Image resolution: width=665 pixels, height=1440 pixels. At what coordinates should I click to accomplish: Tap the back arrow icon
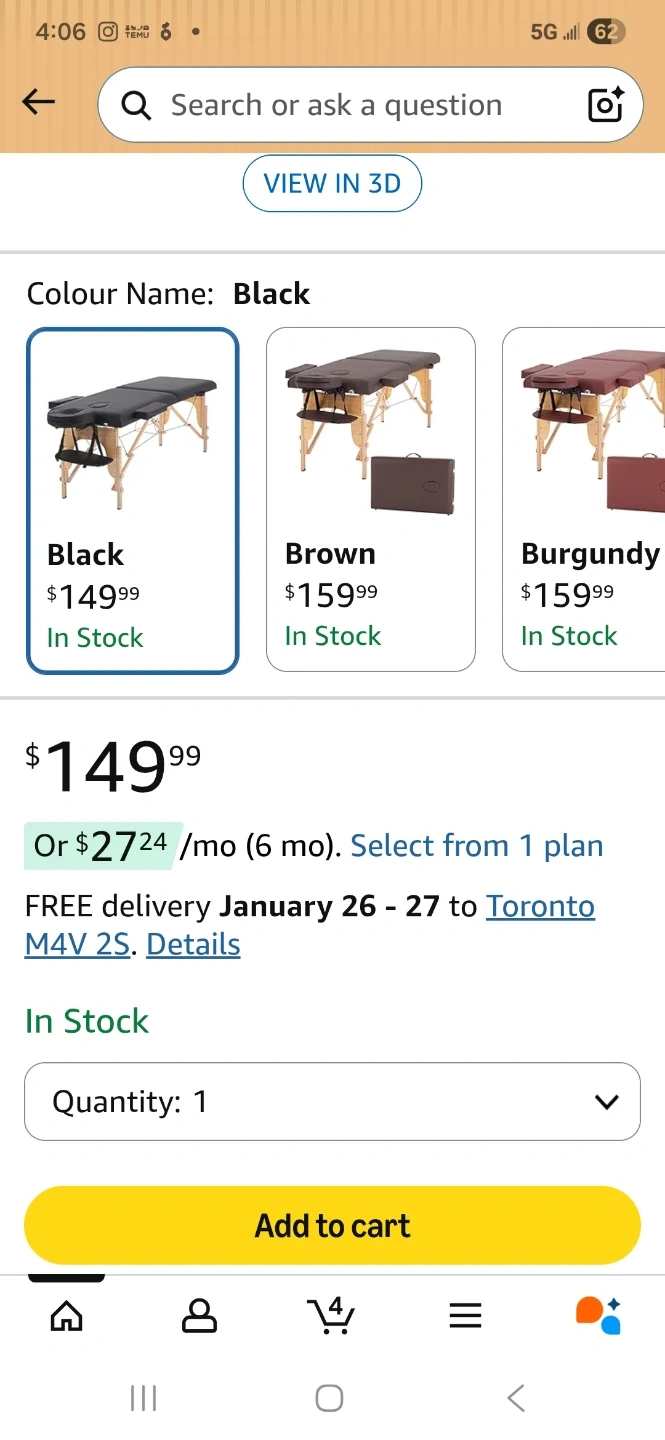[39, 101]
